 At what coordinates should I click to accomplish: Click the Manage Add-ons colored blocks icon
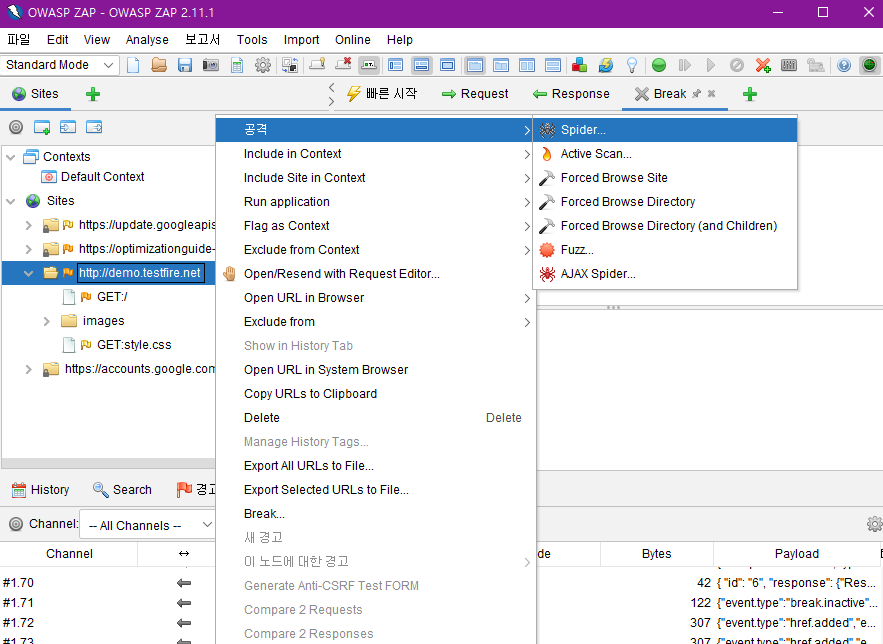coord(579,65)
